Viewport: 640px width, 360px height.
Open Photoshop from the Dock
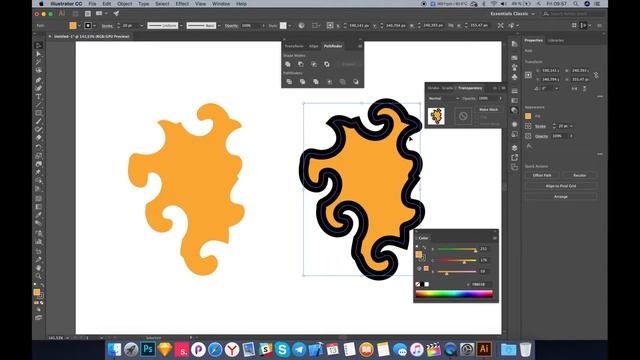(148, 349)
